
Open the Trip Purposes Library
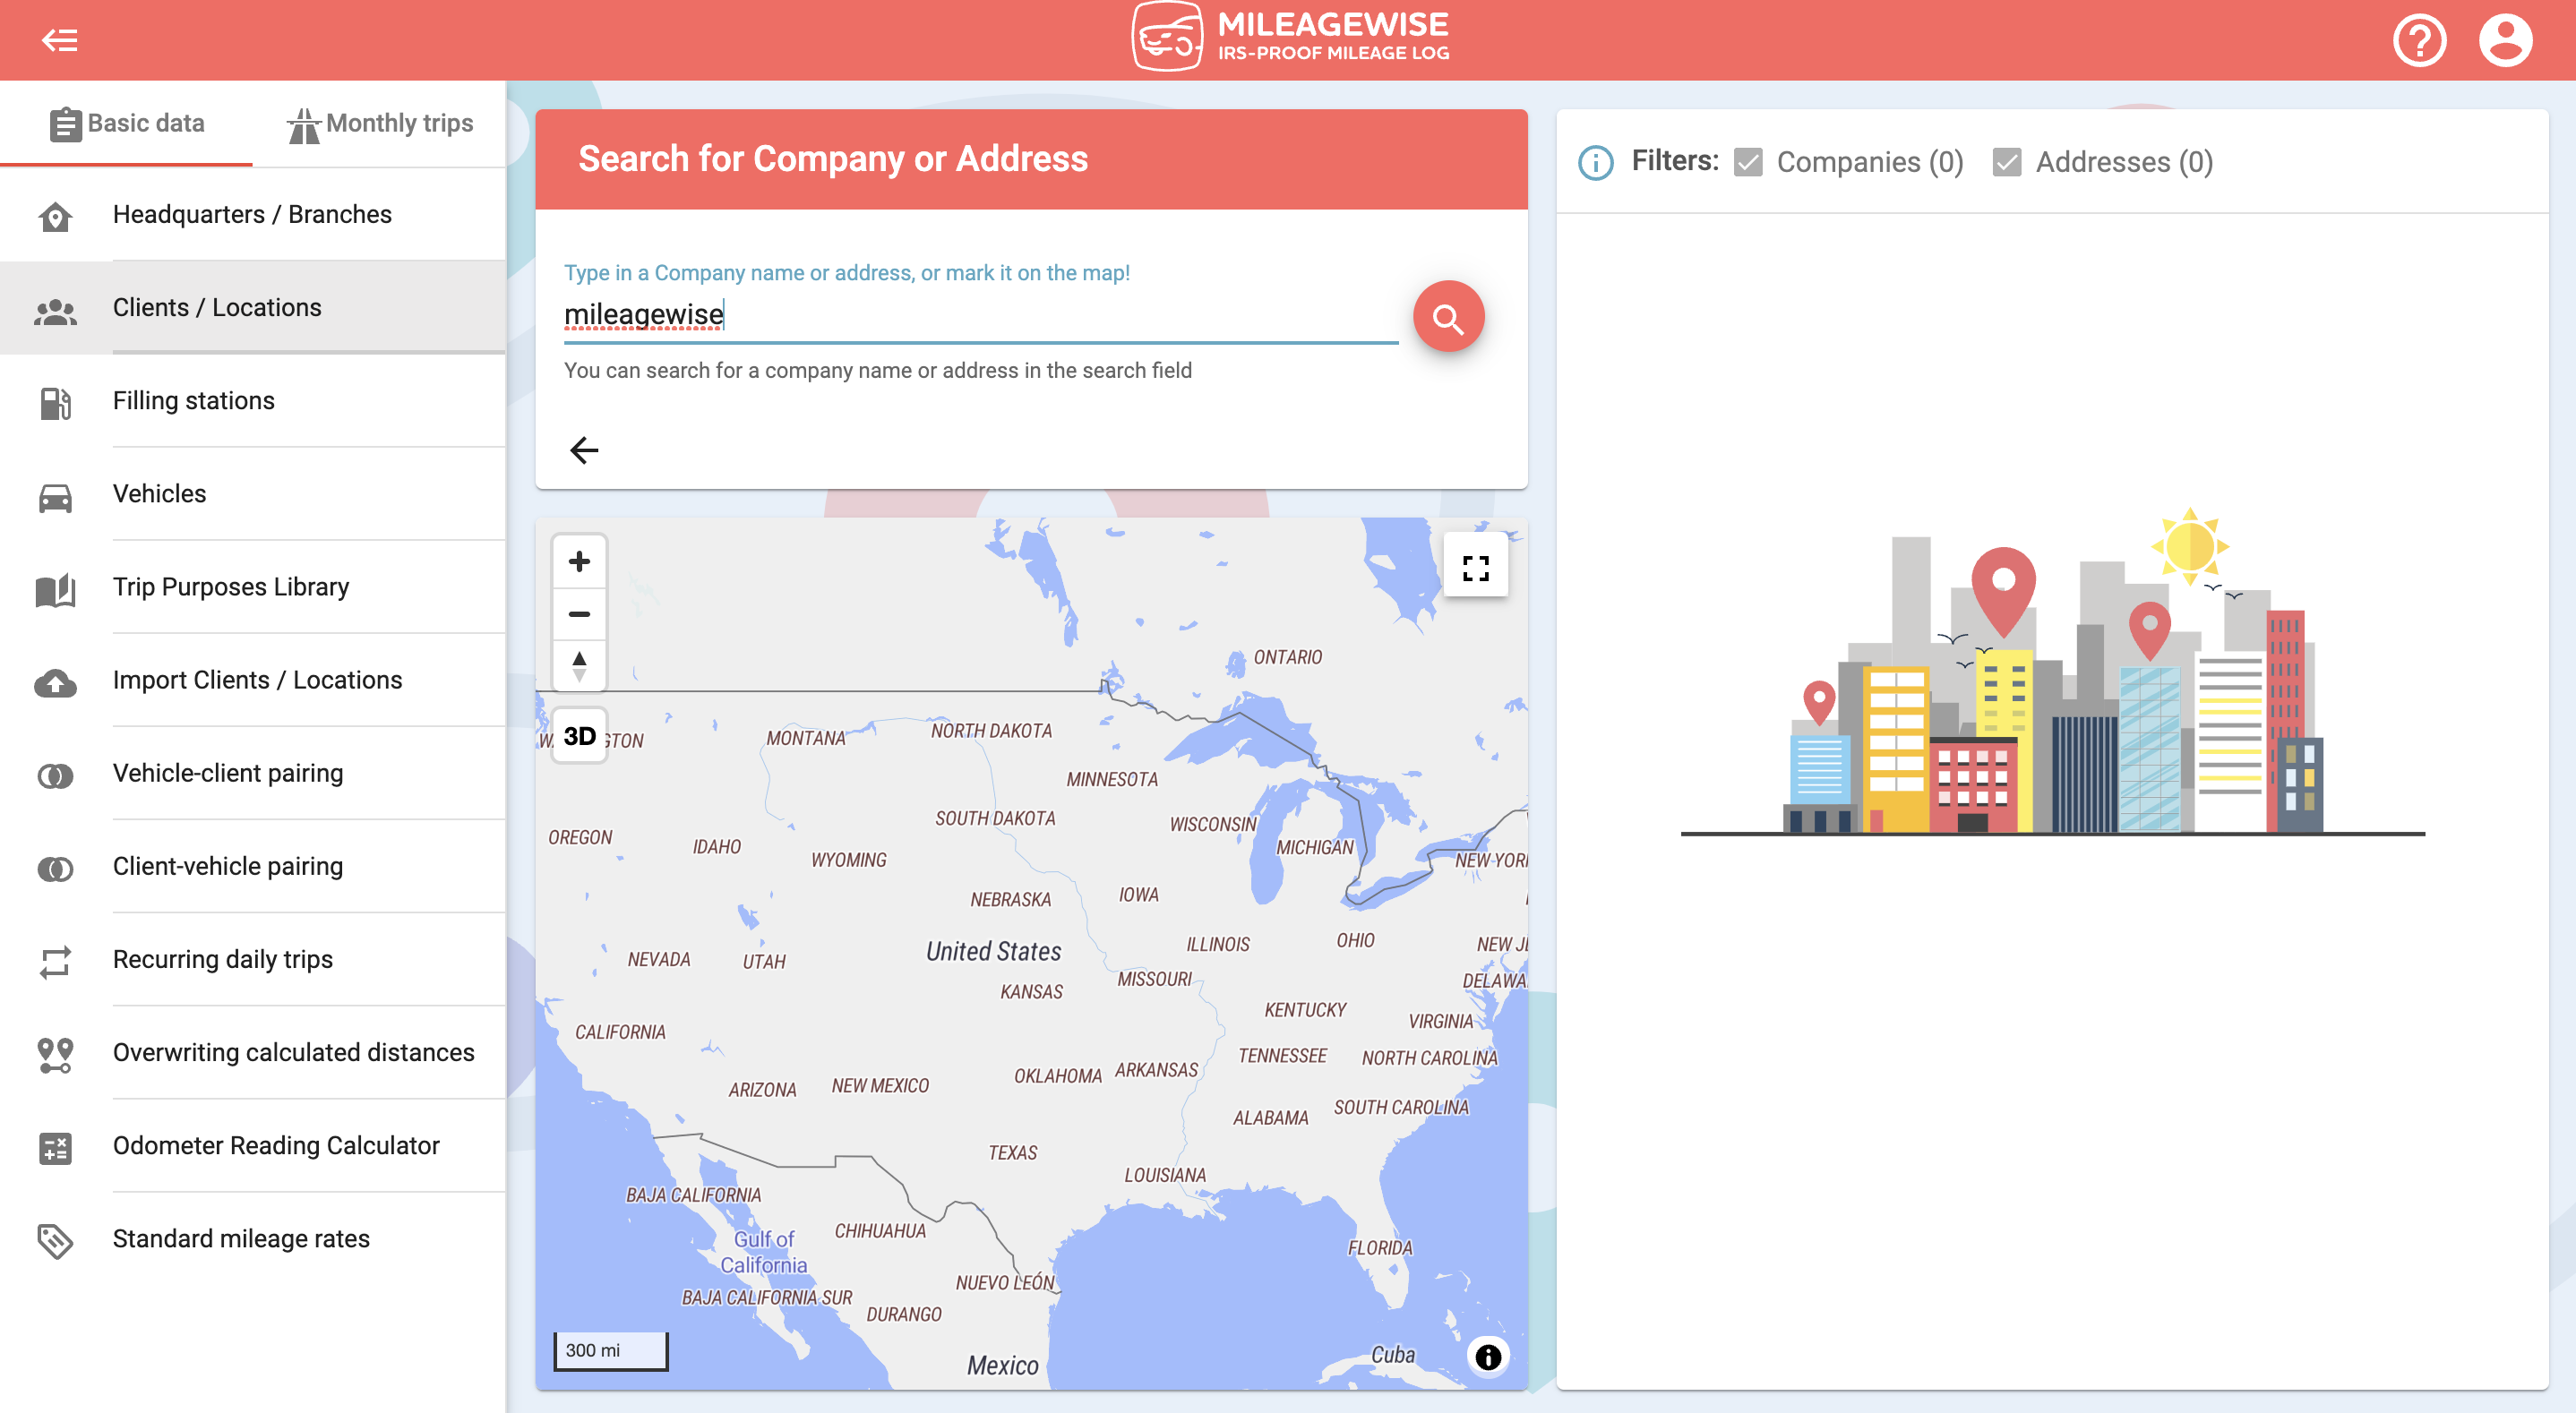point(231,587)
